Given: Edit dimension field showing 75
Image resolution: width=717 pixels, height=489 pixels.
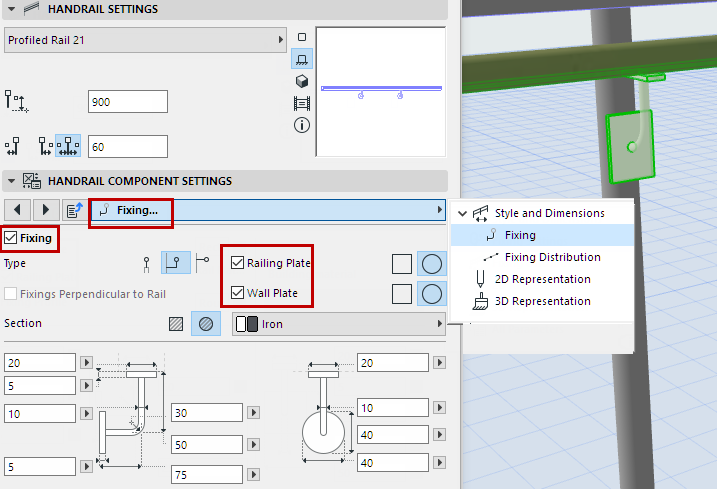Looking at the screenshot, I should (x=207, y=475).
